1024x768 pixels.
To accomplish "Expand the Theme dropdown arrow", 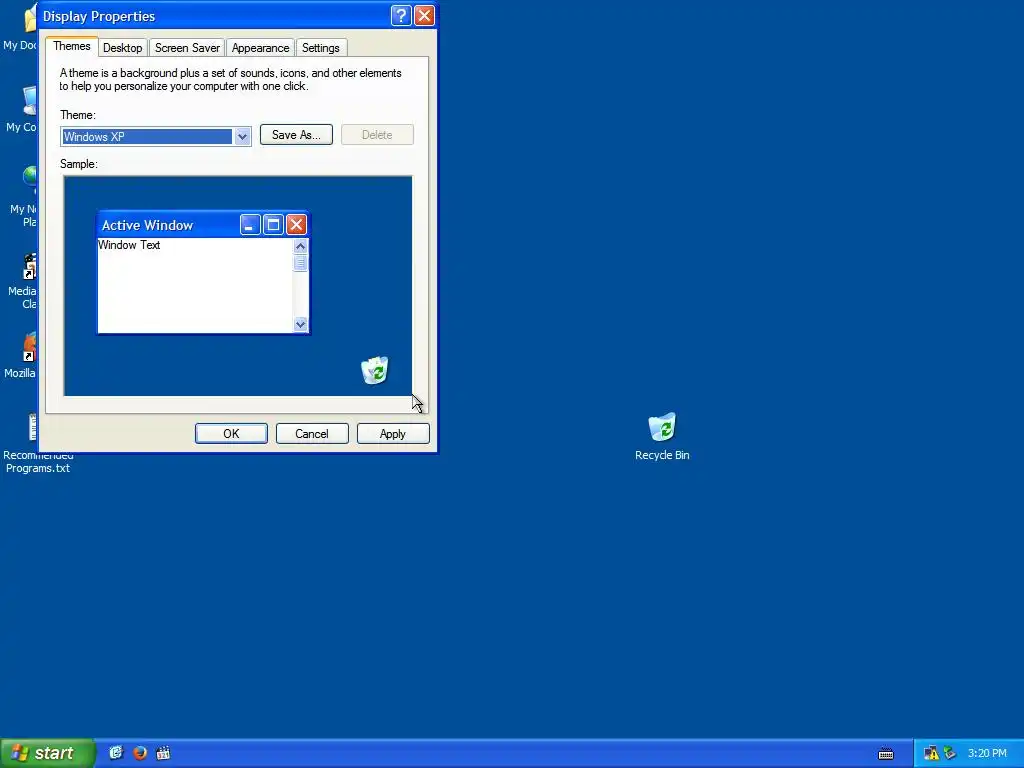I will click(242, 136).
